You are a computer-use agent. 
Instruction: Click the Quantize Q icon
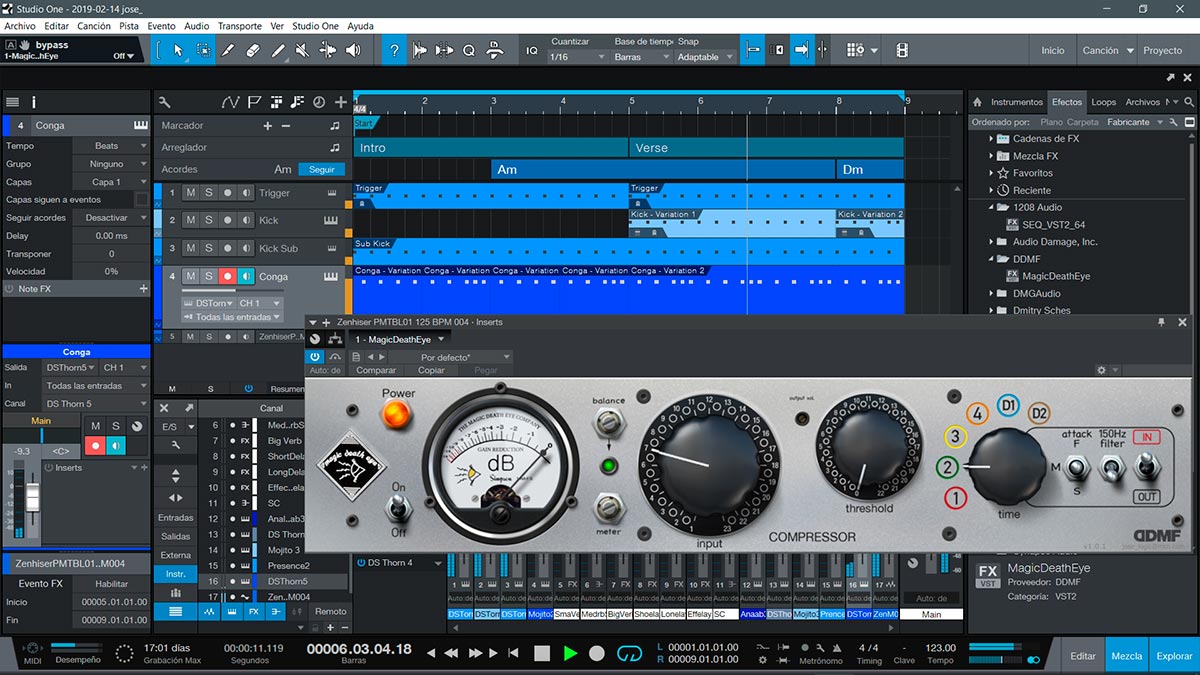tap(469, 50)
